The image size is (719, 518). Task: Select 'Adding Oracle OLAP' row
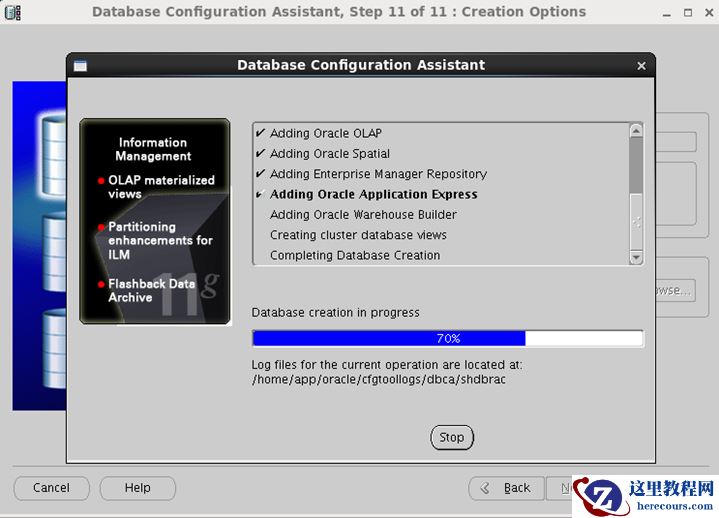coord(442,133)
